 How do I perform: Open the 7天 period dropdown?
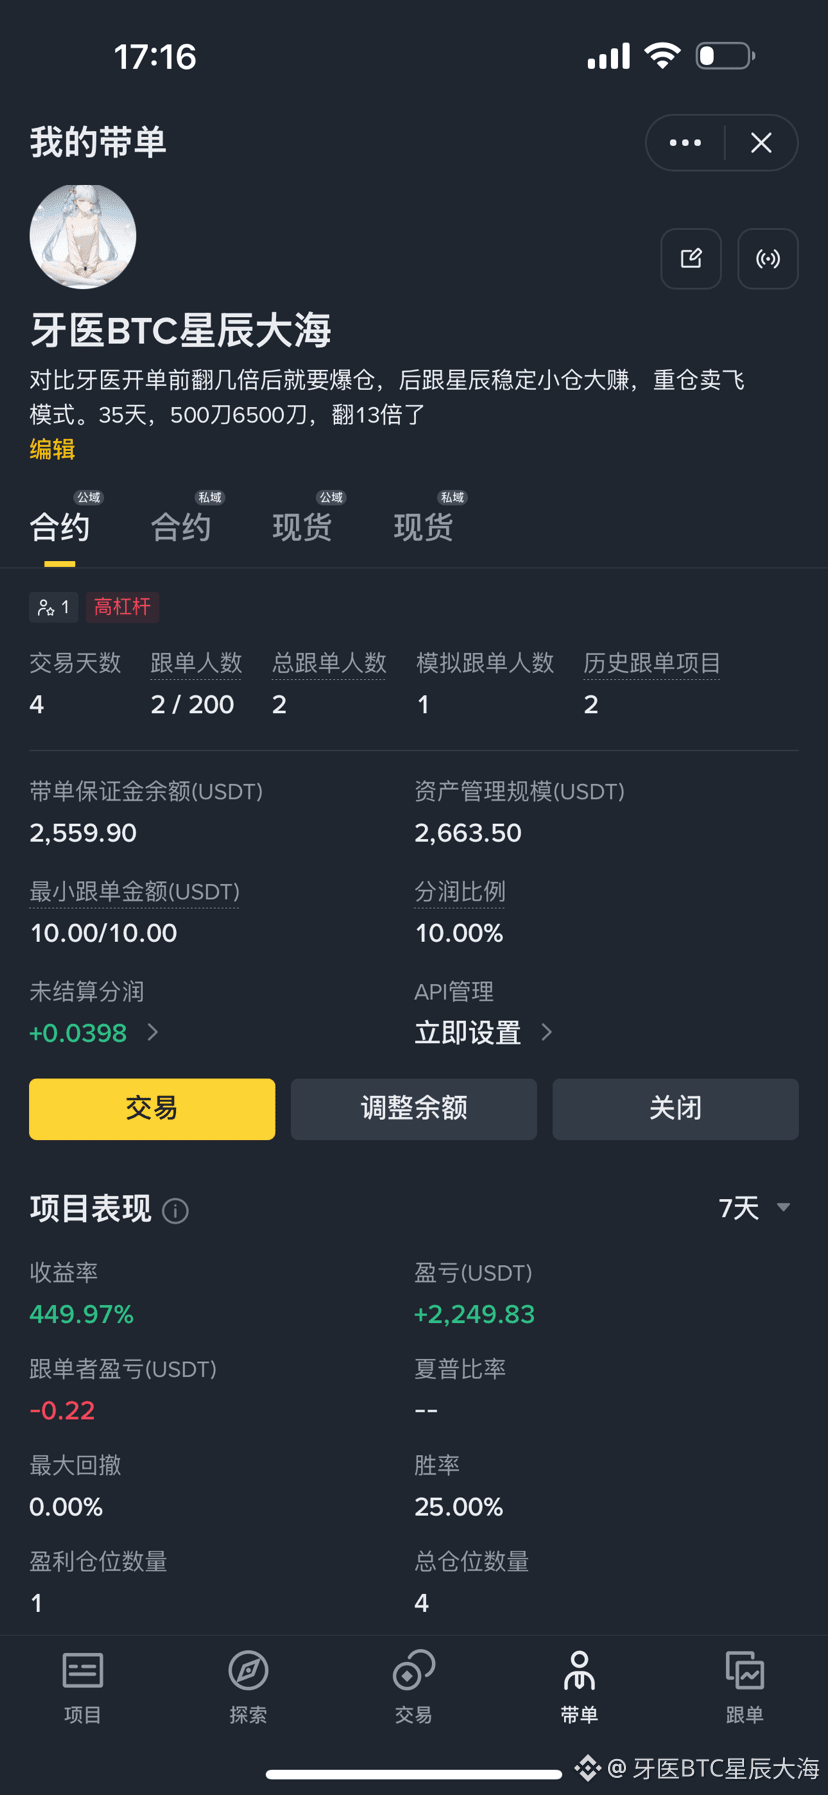pyautogui.click(x=755, y=1208)
